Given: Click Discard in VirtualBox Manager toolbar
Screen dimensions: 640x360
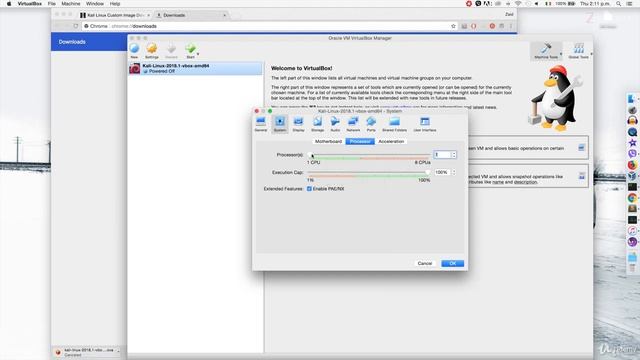Looking at the screenshot, I should [171, 51].
